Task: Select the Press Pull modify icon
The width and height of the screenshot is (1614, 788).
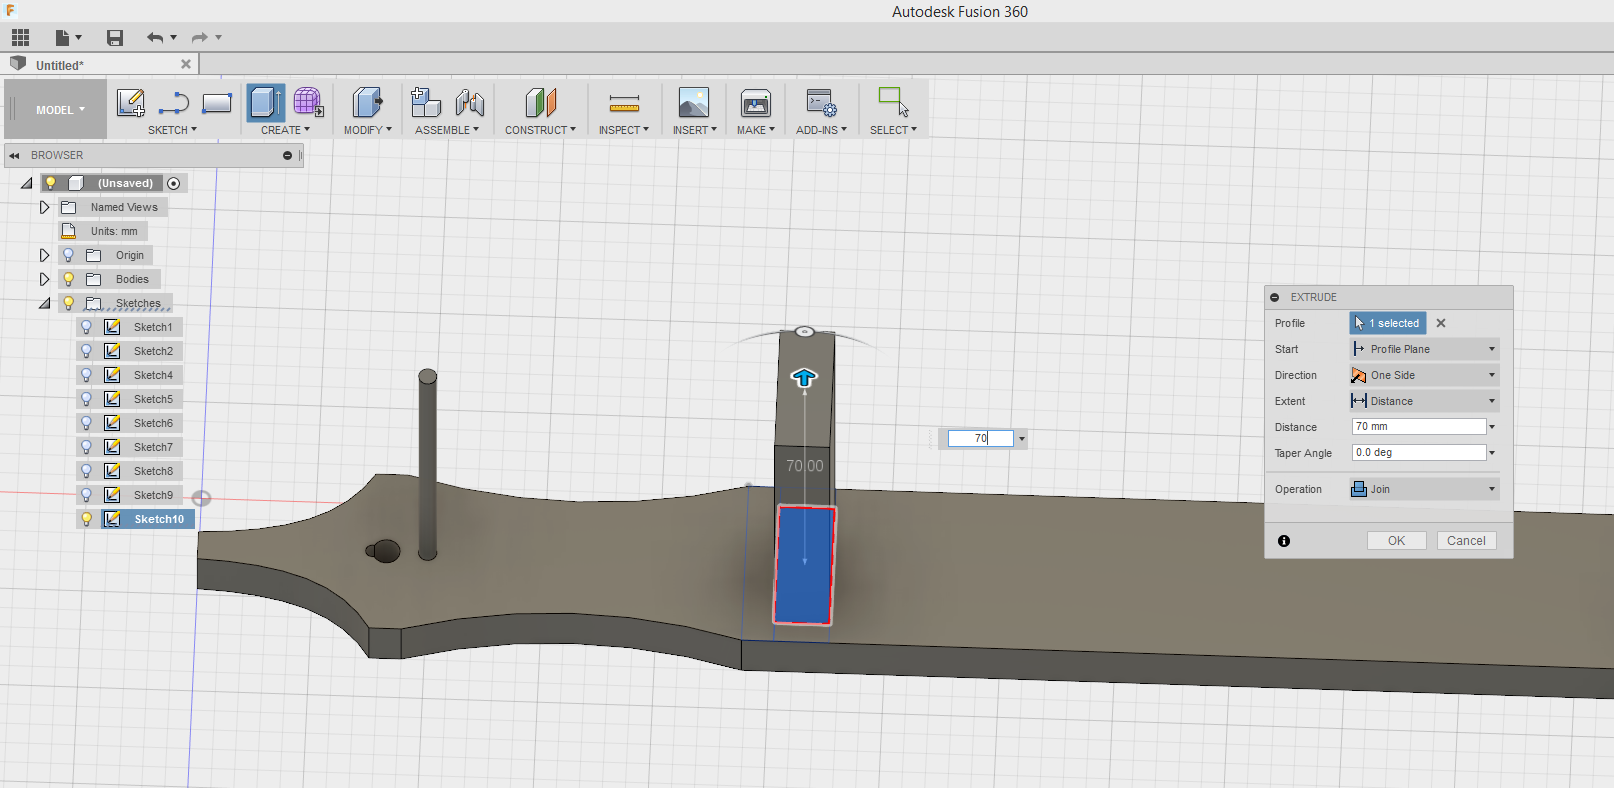Action: (x=367, y=103)
